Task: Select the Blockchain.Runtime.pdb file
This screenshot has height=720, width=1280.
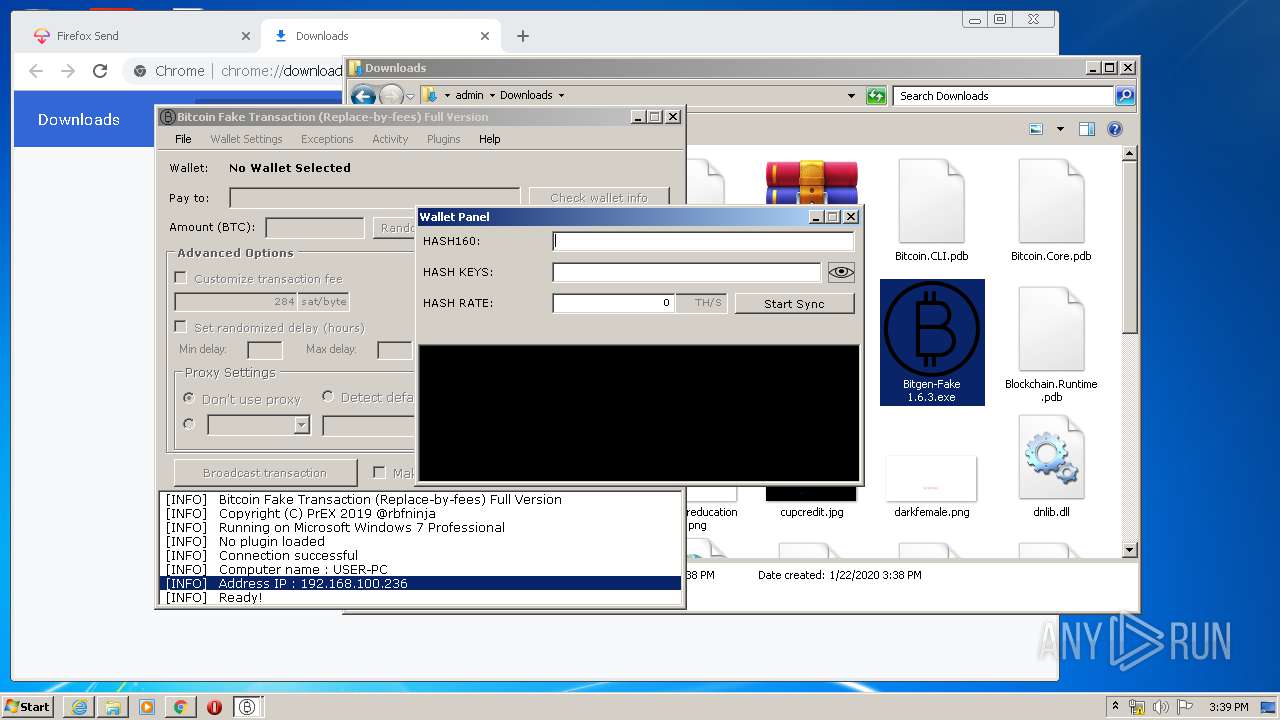Action: (1051, 346)
